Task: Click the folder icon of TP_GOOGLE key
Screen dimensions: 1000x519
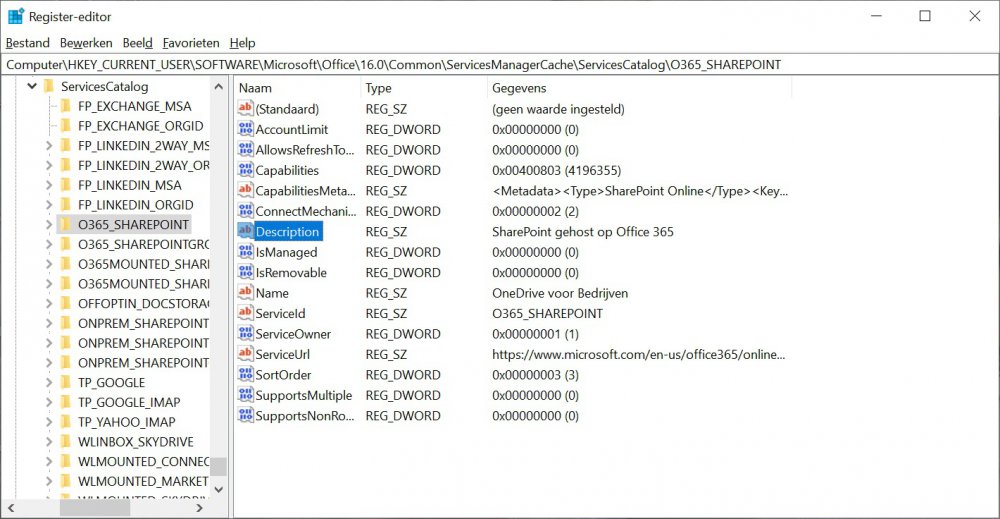Action: 65,382
